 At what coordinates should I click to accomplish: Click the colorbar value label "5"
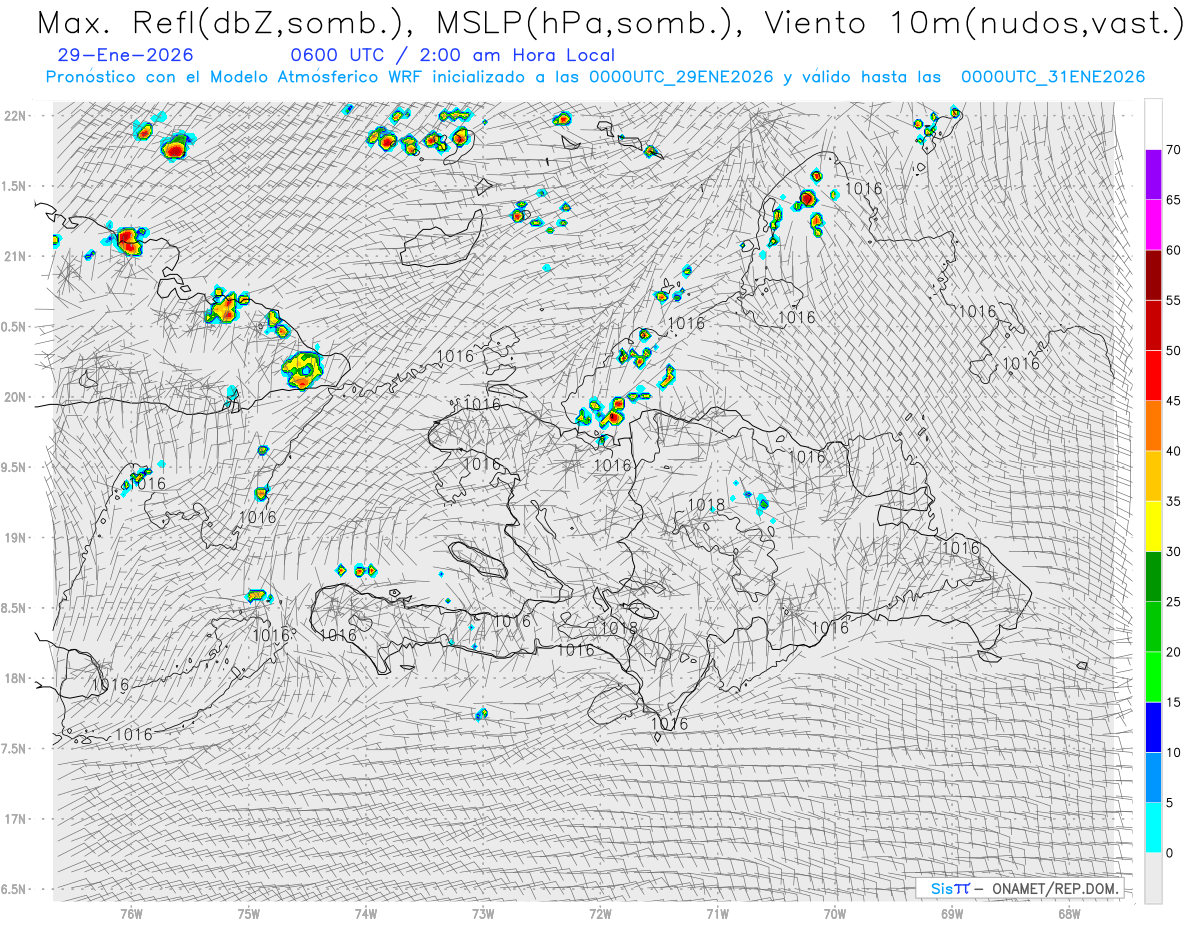[x=1170, y=802]
